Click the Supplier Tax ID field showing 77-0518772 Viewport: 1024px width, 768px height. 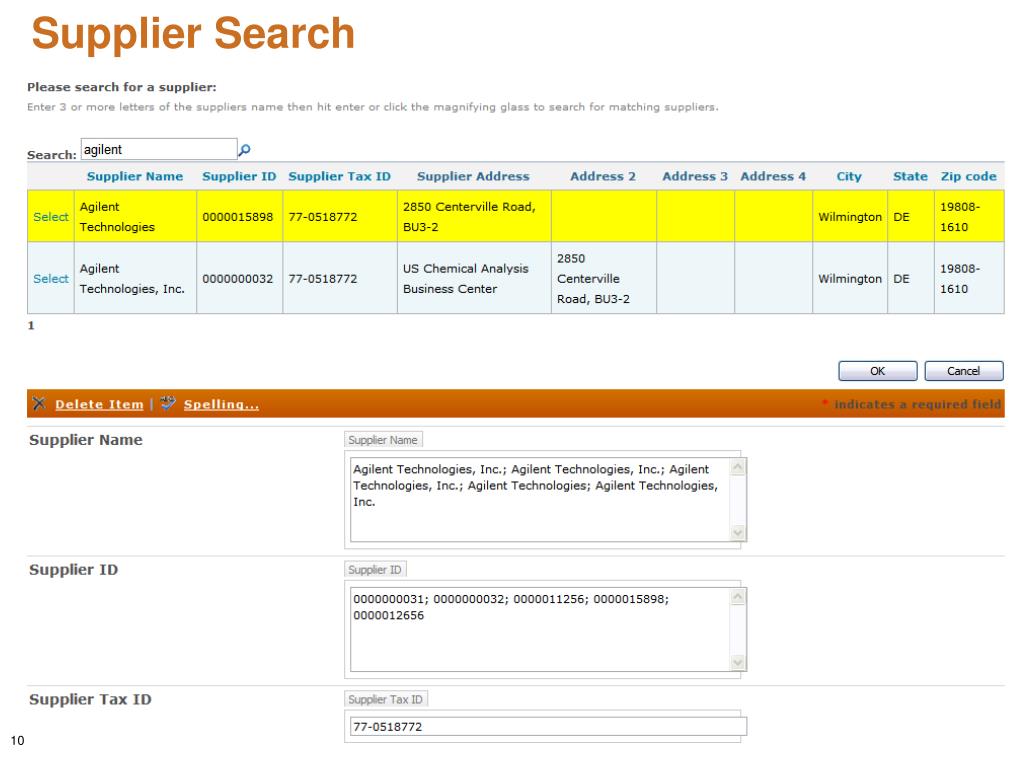[x=549, y=727]
